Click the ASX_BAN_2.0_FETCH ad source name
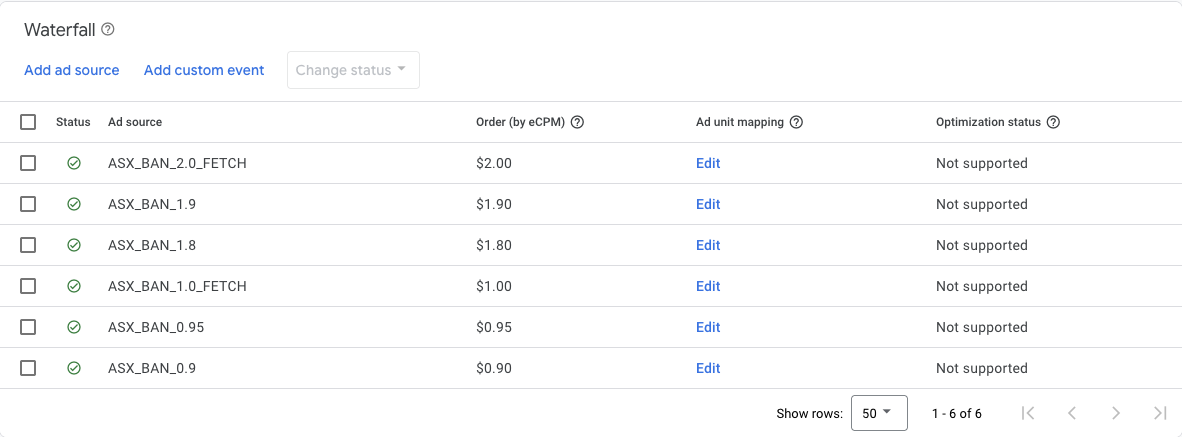This screenshot has width=1182, height=437. click(x=177, y=163)
